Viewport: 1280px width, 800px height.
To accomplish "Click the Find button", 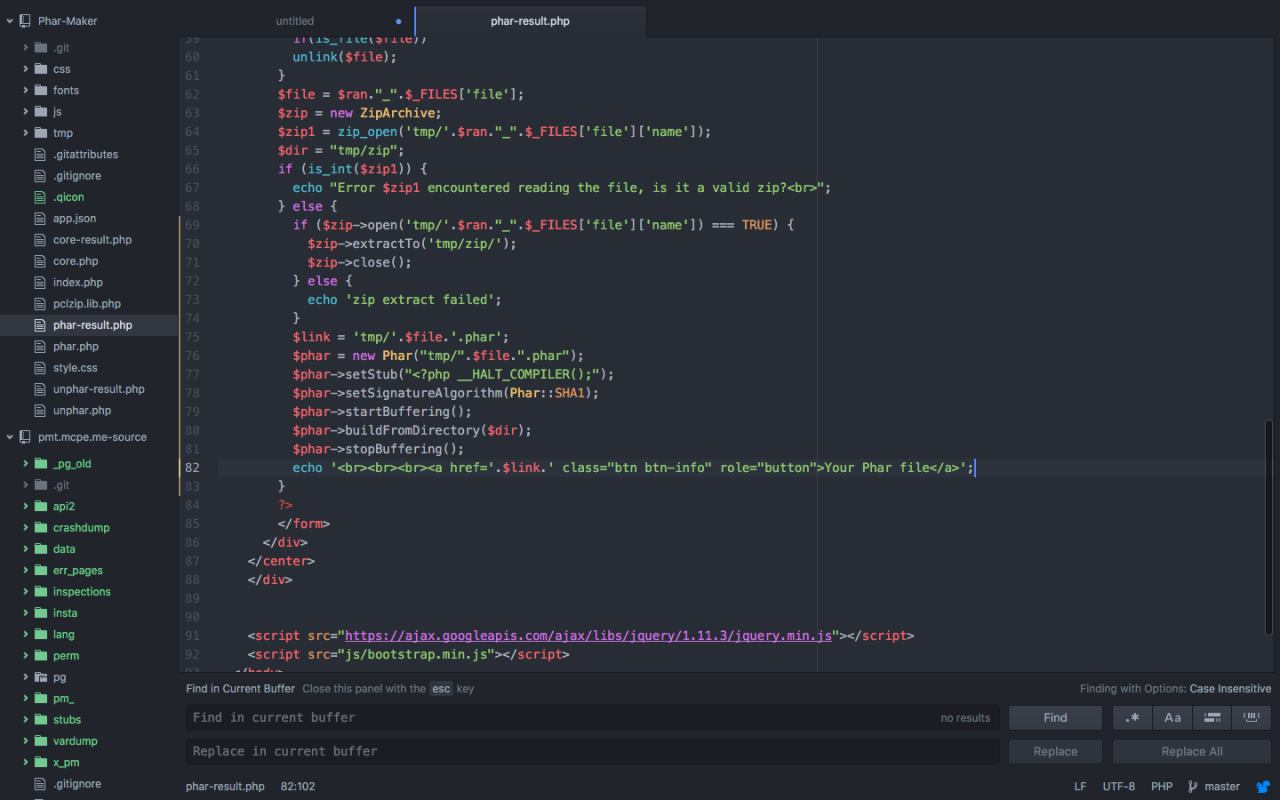I will point(1055,718).
